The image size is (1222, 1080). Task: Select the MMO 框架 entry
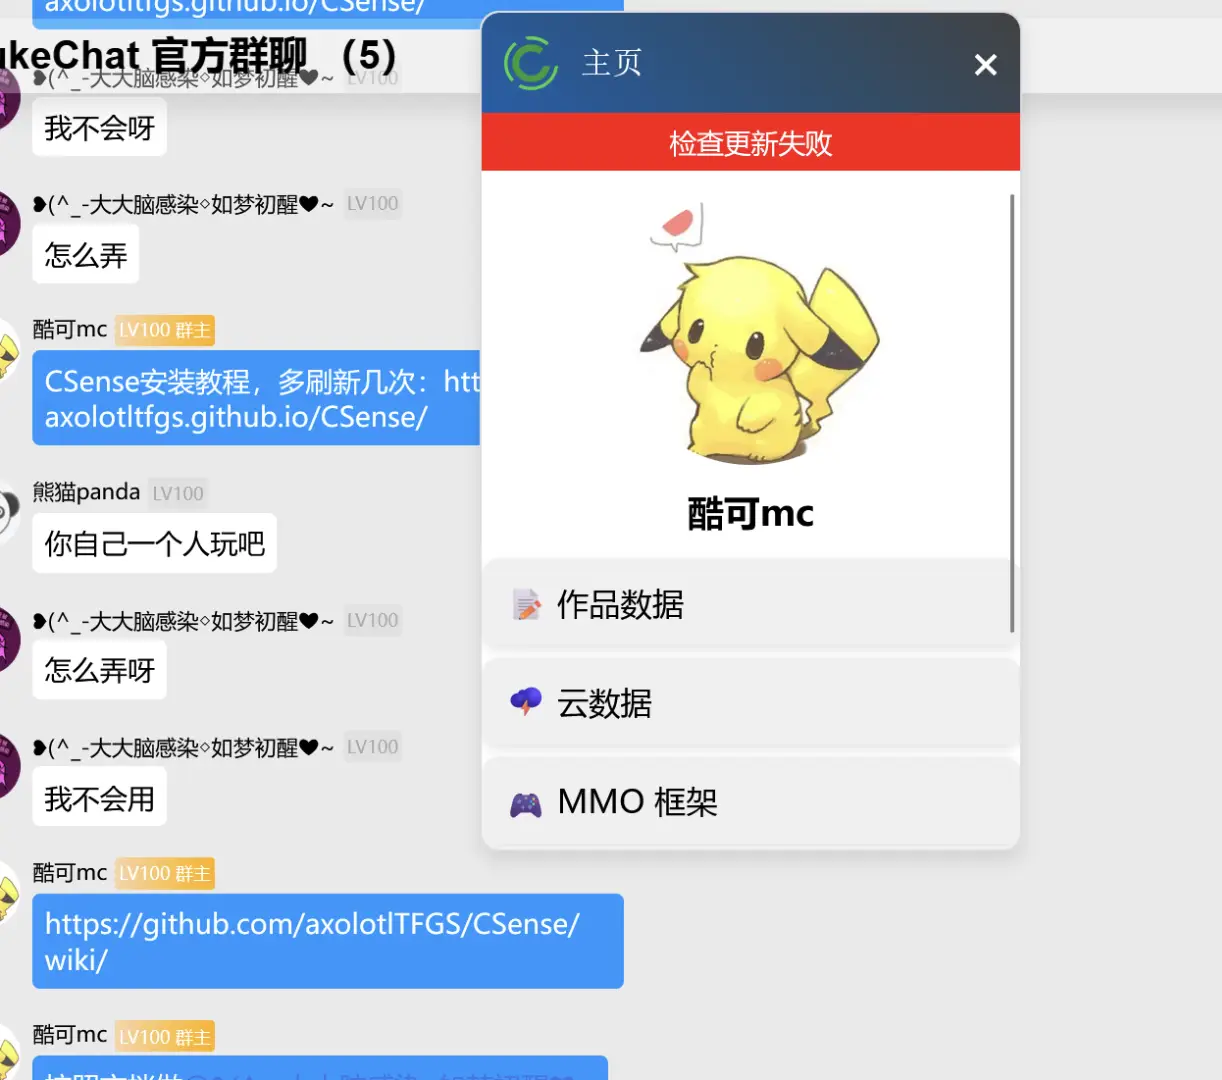(x=750, y=802)
